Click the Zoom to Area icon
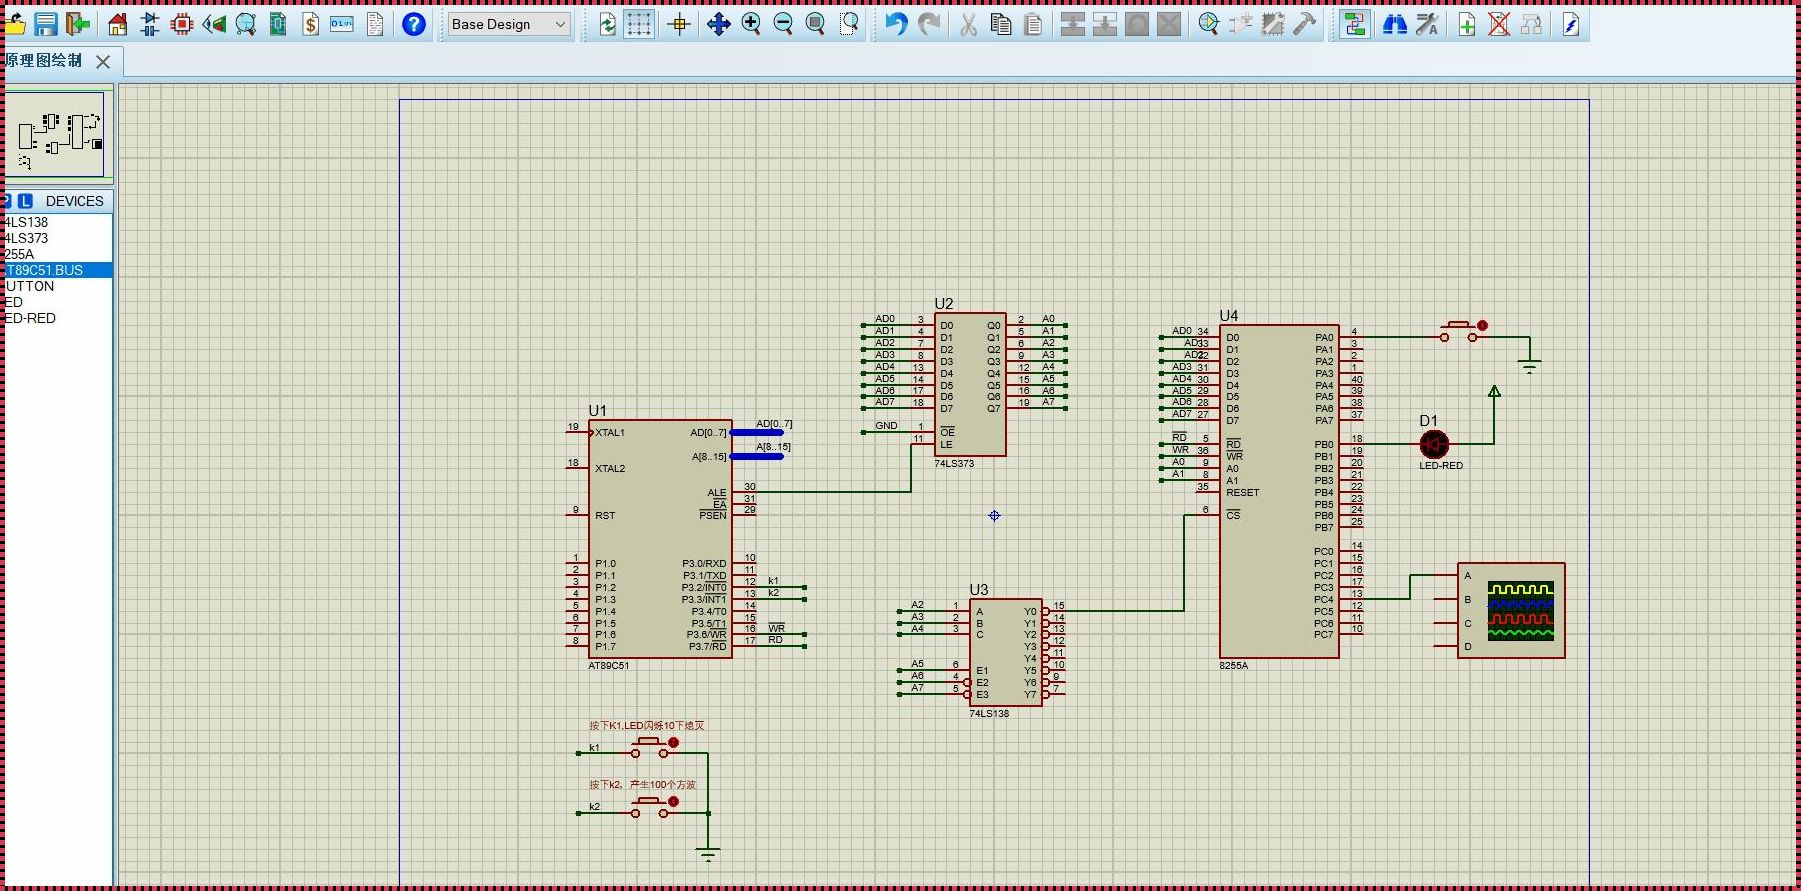The image size is (1801, 891). pos(848,24)
